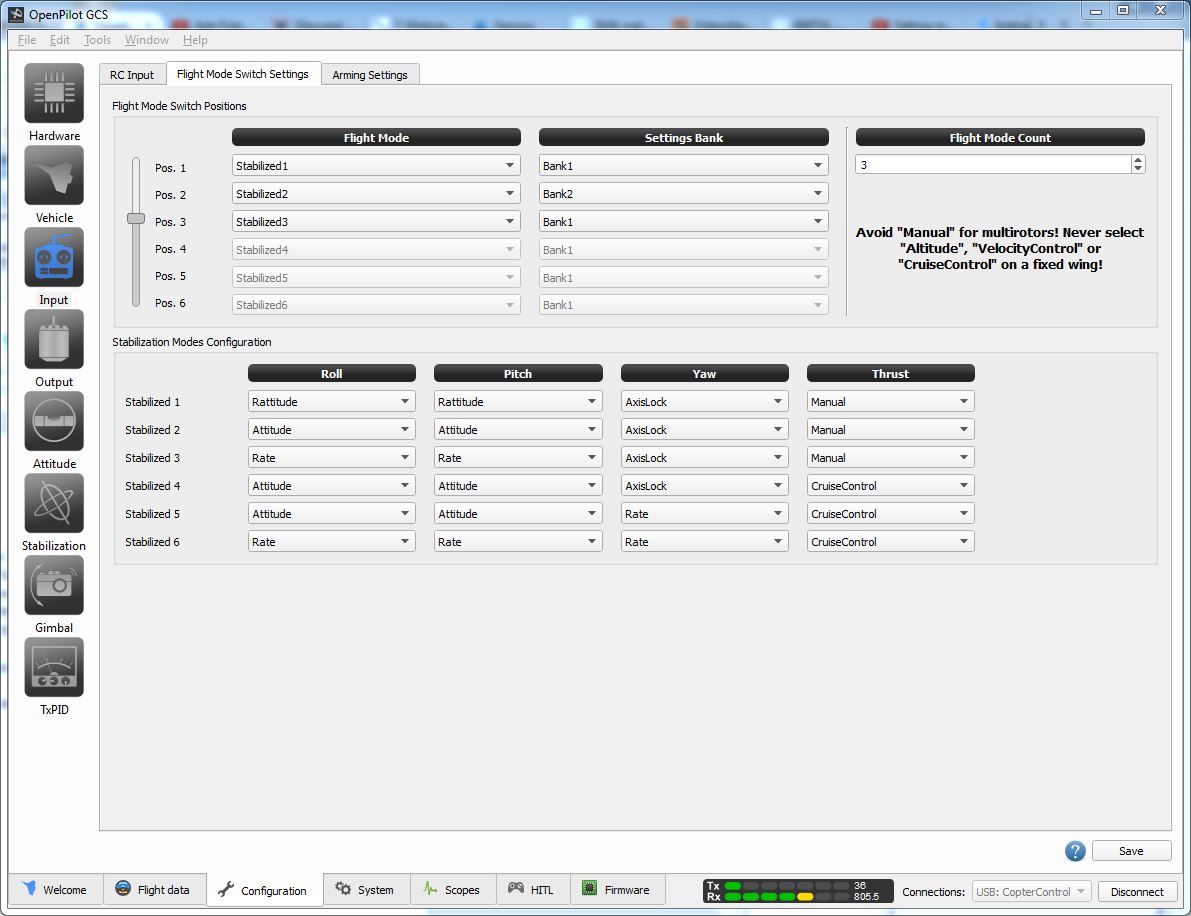Expand the Stabilized 1 Roll dropdown
This screenshot has height=916, width=1191.
click(331, 402)
